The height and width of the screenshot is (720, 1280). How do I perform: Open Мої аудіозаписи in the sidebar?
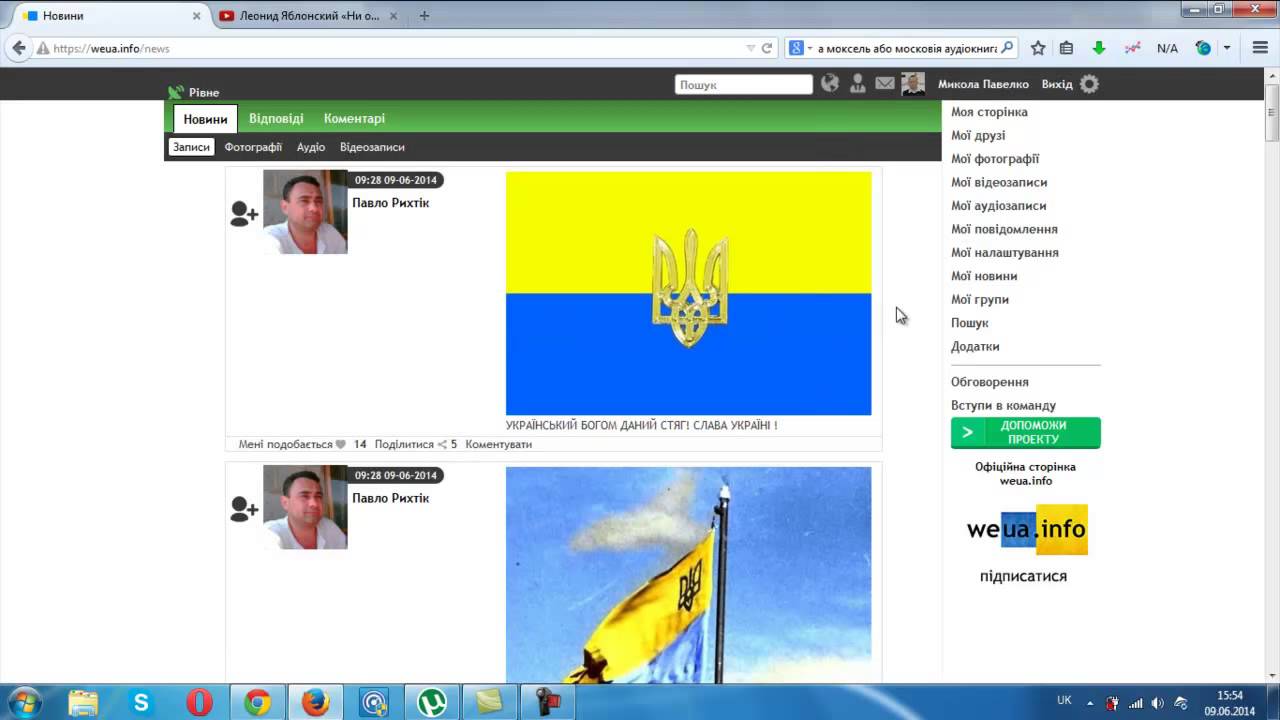(x=998, y=205)
